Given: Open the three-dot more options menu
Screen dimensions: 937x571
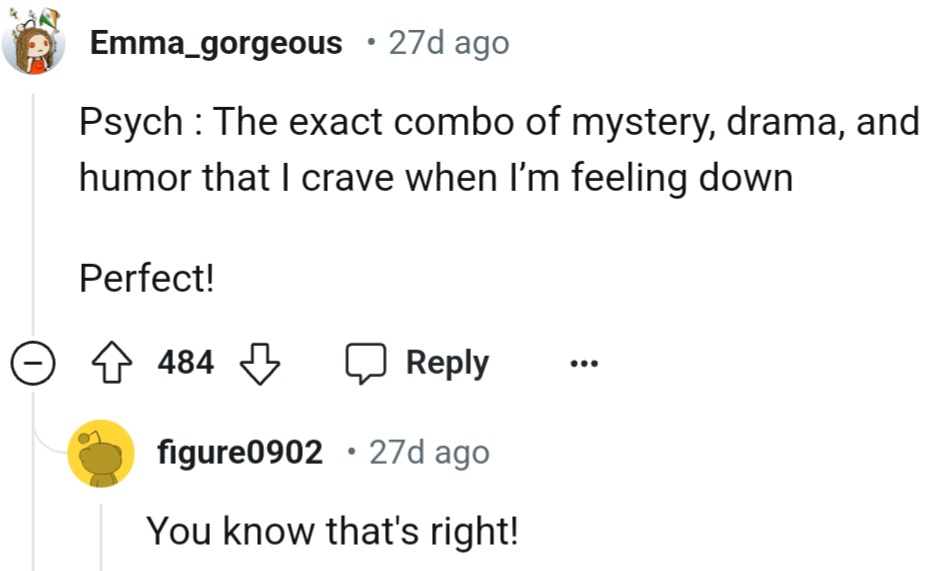Looking at the screenshot, I should tap(582, 364).
